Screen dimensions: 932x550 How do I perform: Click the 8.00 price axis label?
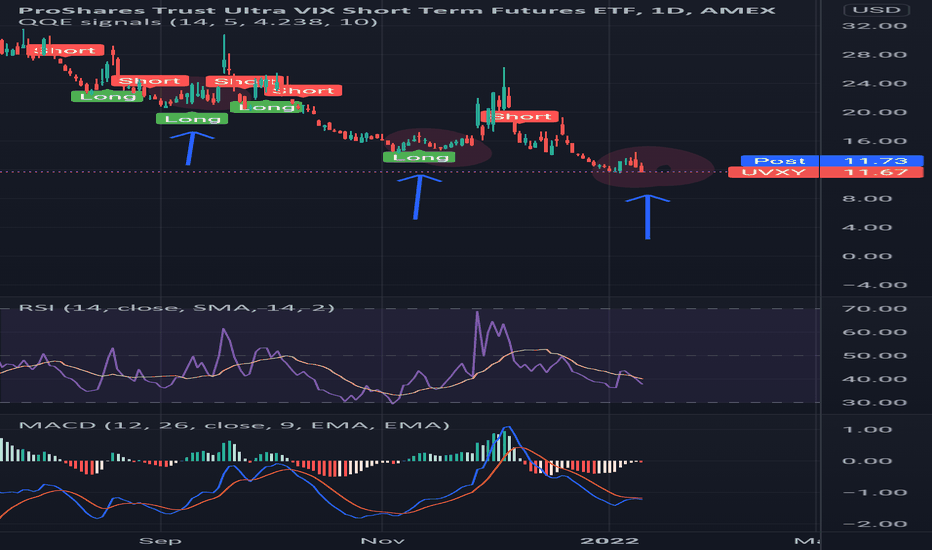867,199
